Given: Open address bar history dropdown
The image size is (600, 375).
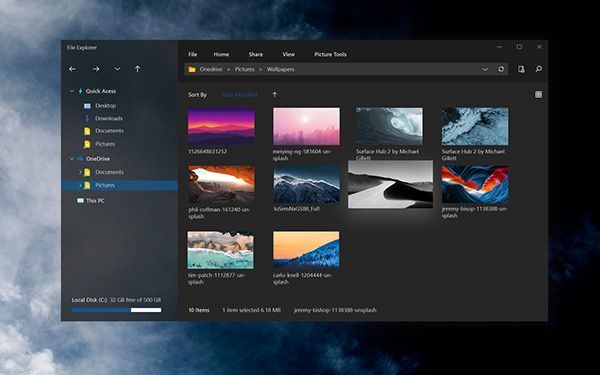Looking at the screenshot, I should coord(485,69).
